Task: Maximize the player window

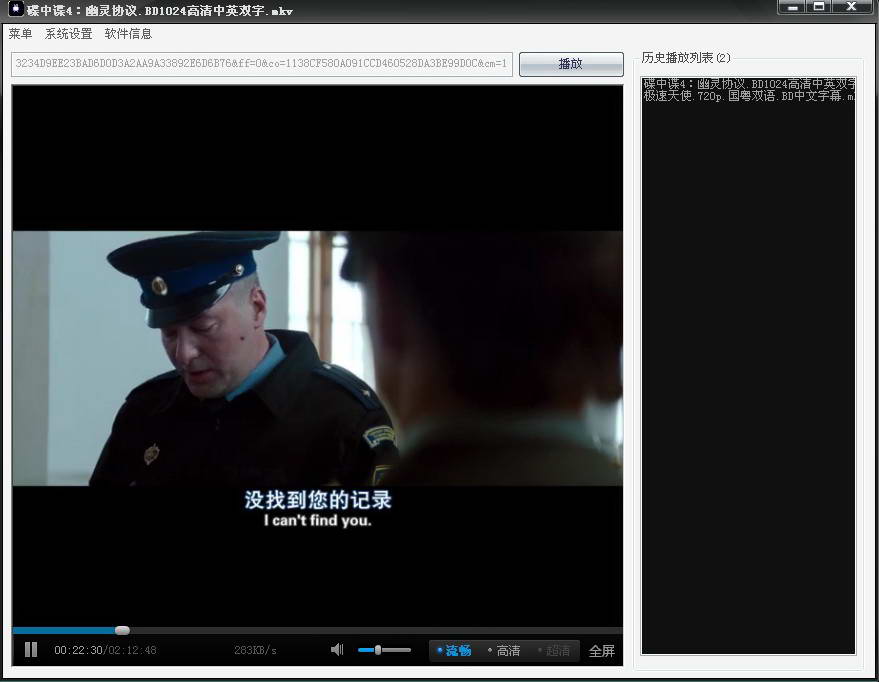Action: [819, 7]
